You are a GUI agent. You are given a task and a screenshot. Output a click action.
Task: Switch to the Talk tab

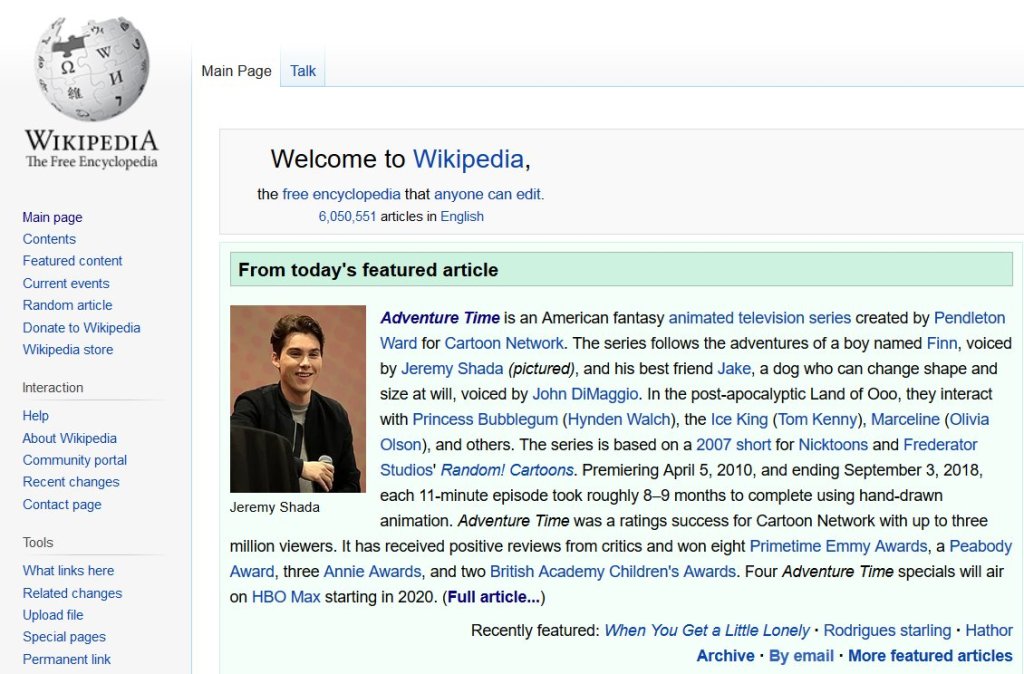click(303, 71)
